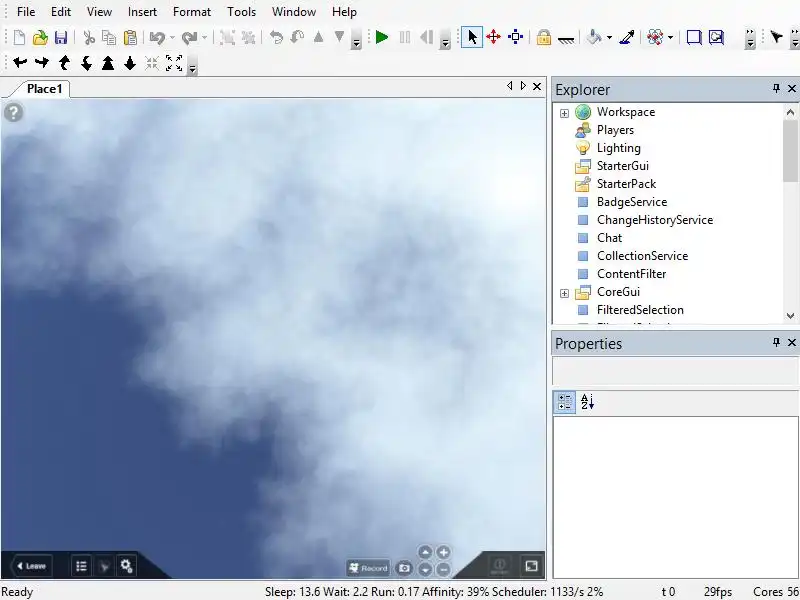The image size is (800, 600).
Task: Click the redo arrow icon
Action: tap(189, 37)
